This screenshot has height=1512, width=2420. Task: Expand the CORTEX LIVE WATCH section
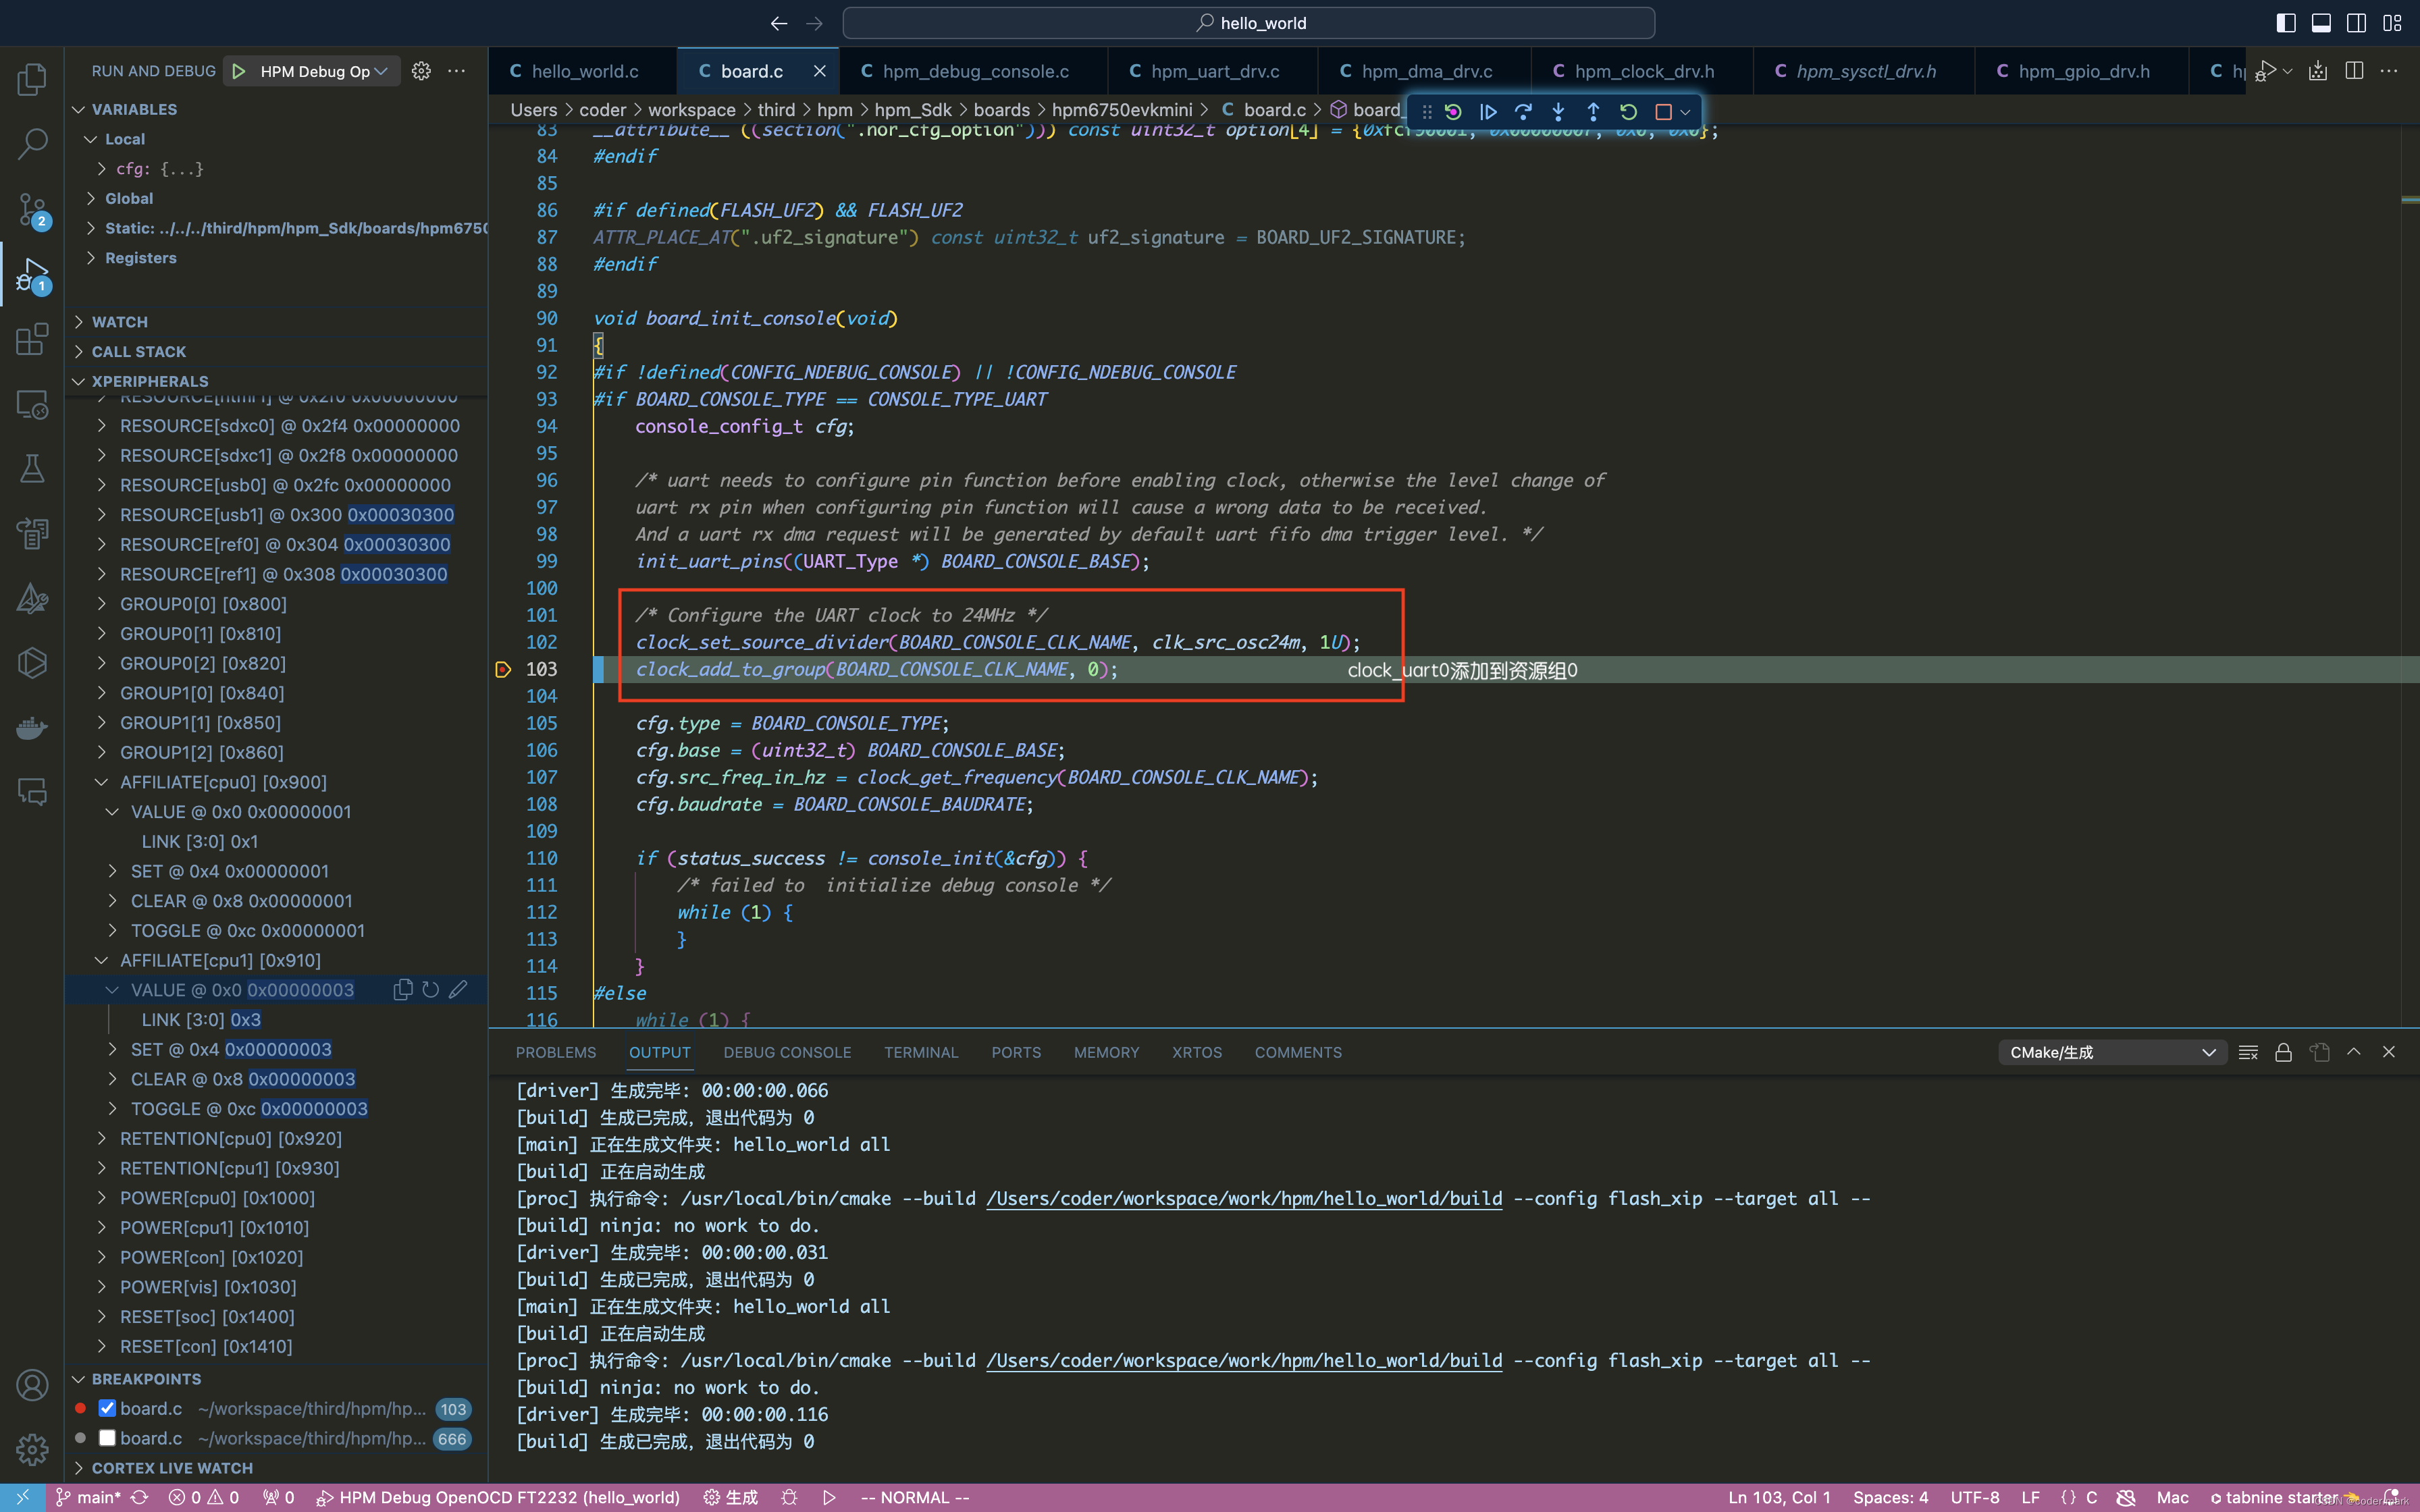(x=172, y=1468)
